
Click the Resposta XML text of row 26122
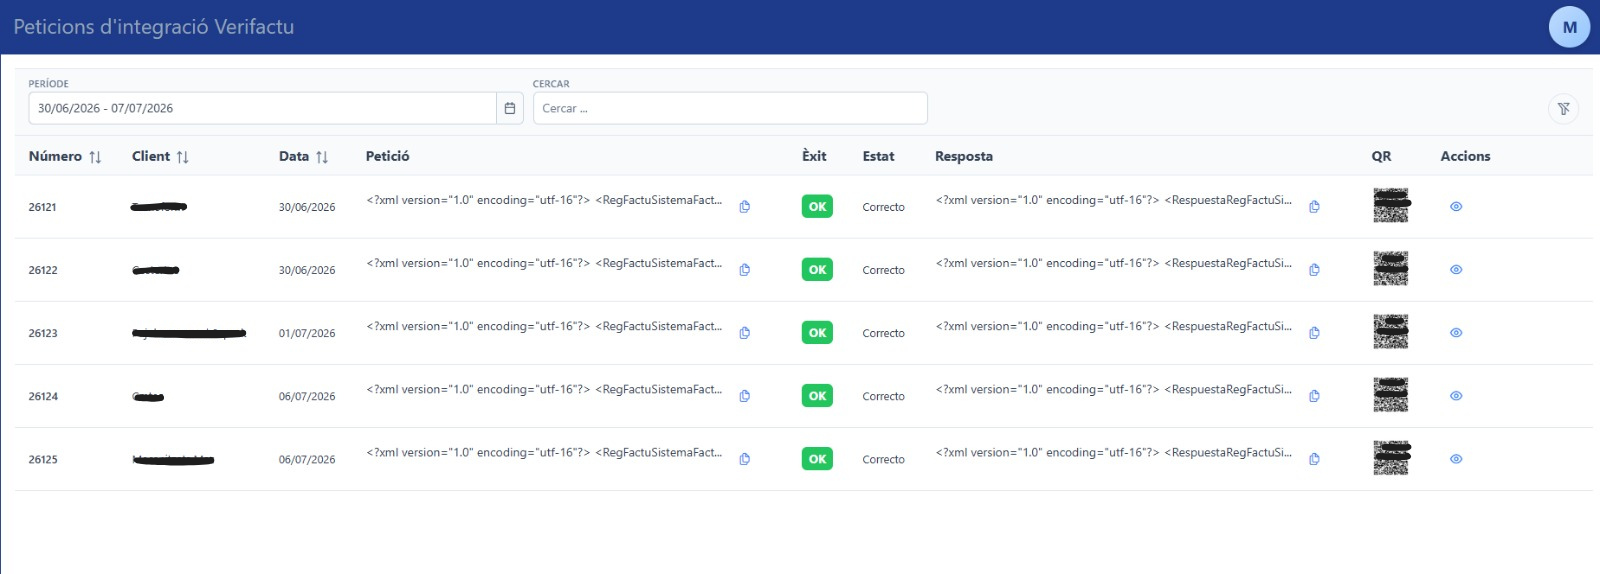coord(1113,263)
